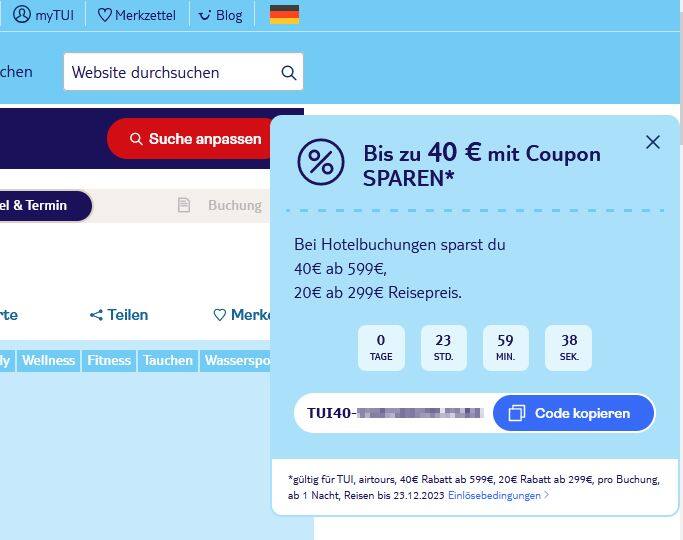This screenshot has height=540, width=683.
Task: Click the copy icon on Code kopieren
Action: [517, 413]
